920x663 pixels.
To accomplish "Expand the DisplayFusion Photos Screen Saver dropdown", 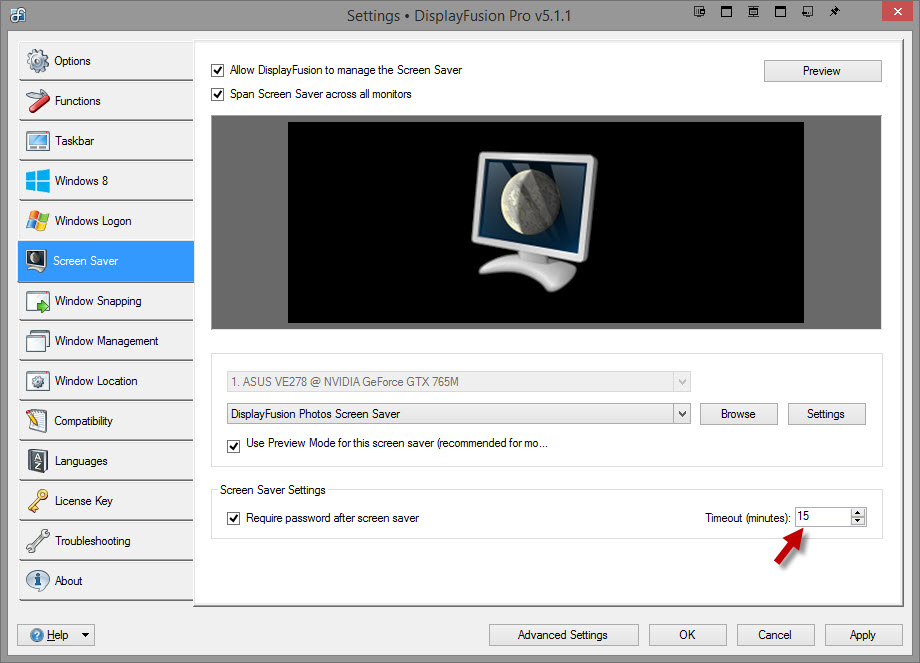I will 682,414.
